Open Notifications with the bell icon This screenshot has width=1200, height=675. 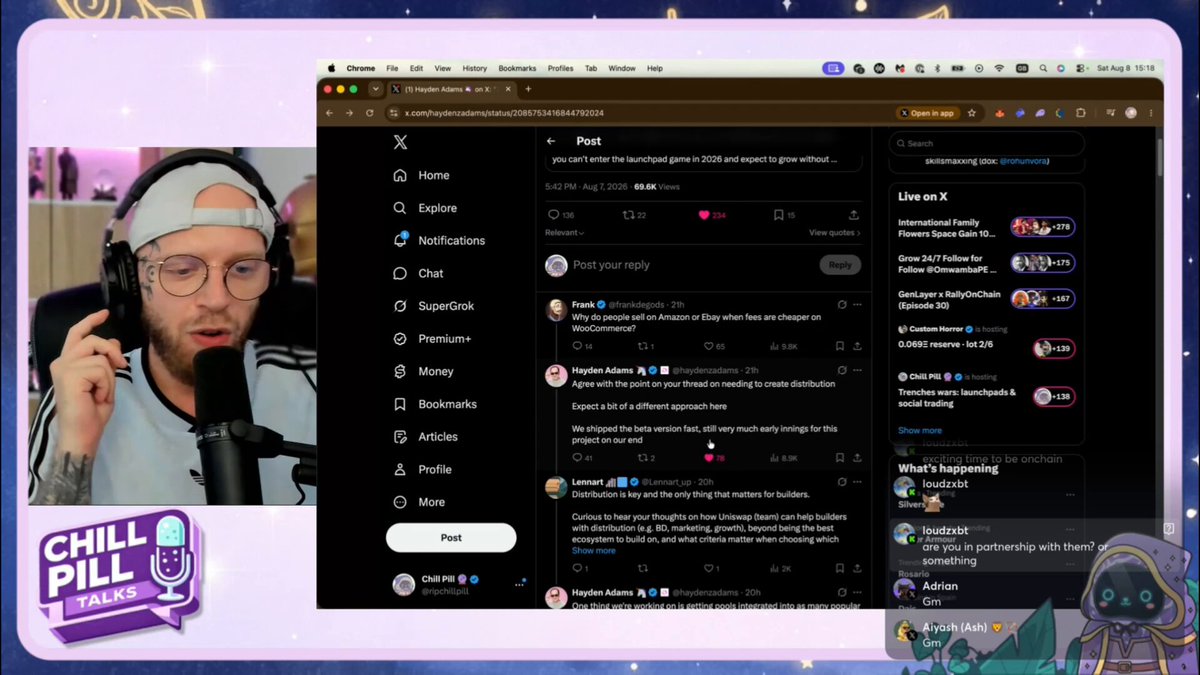click(x=439, y=240)
